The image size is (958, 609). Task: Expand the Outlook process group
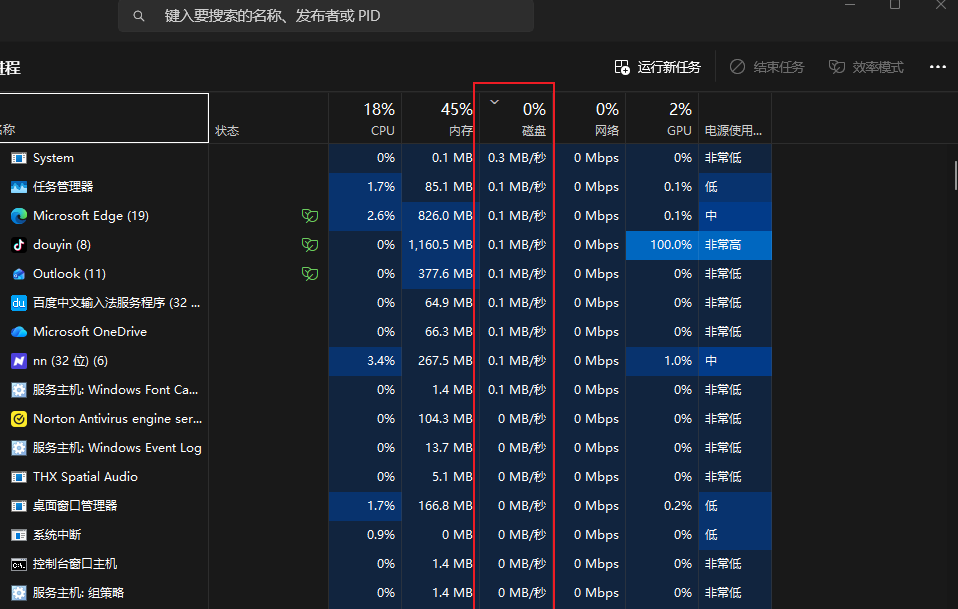[5, 273]
